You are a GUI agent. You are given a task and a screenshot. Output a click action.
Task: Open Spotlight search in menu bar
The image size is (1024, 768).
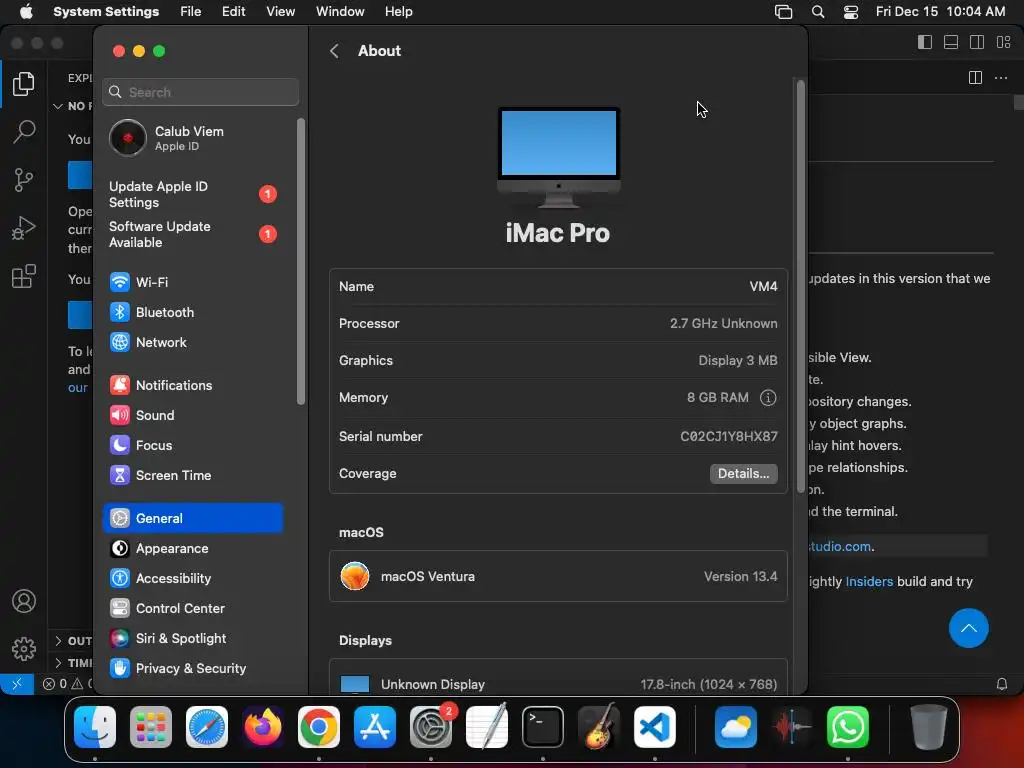pos(818,12)
